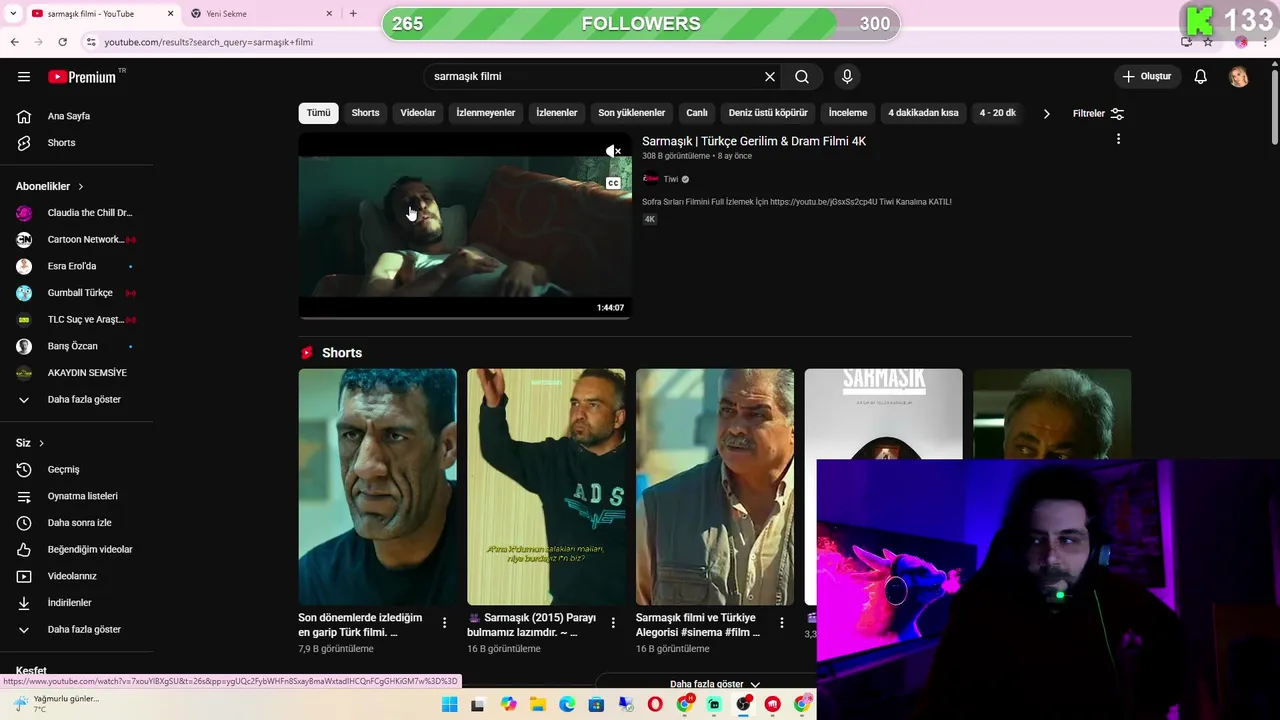
Task: Select the 4 dakikadan kısa chip
Action: (x=923, y=113)
